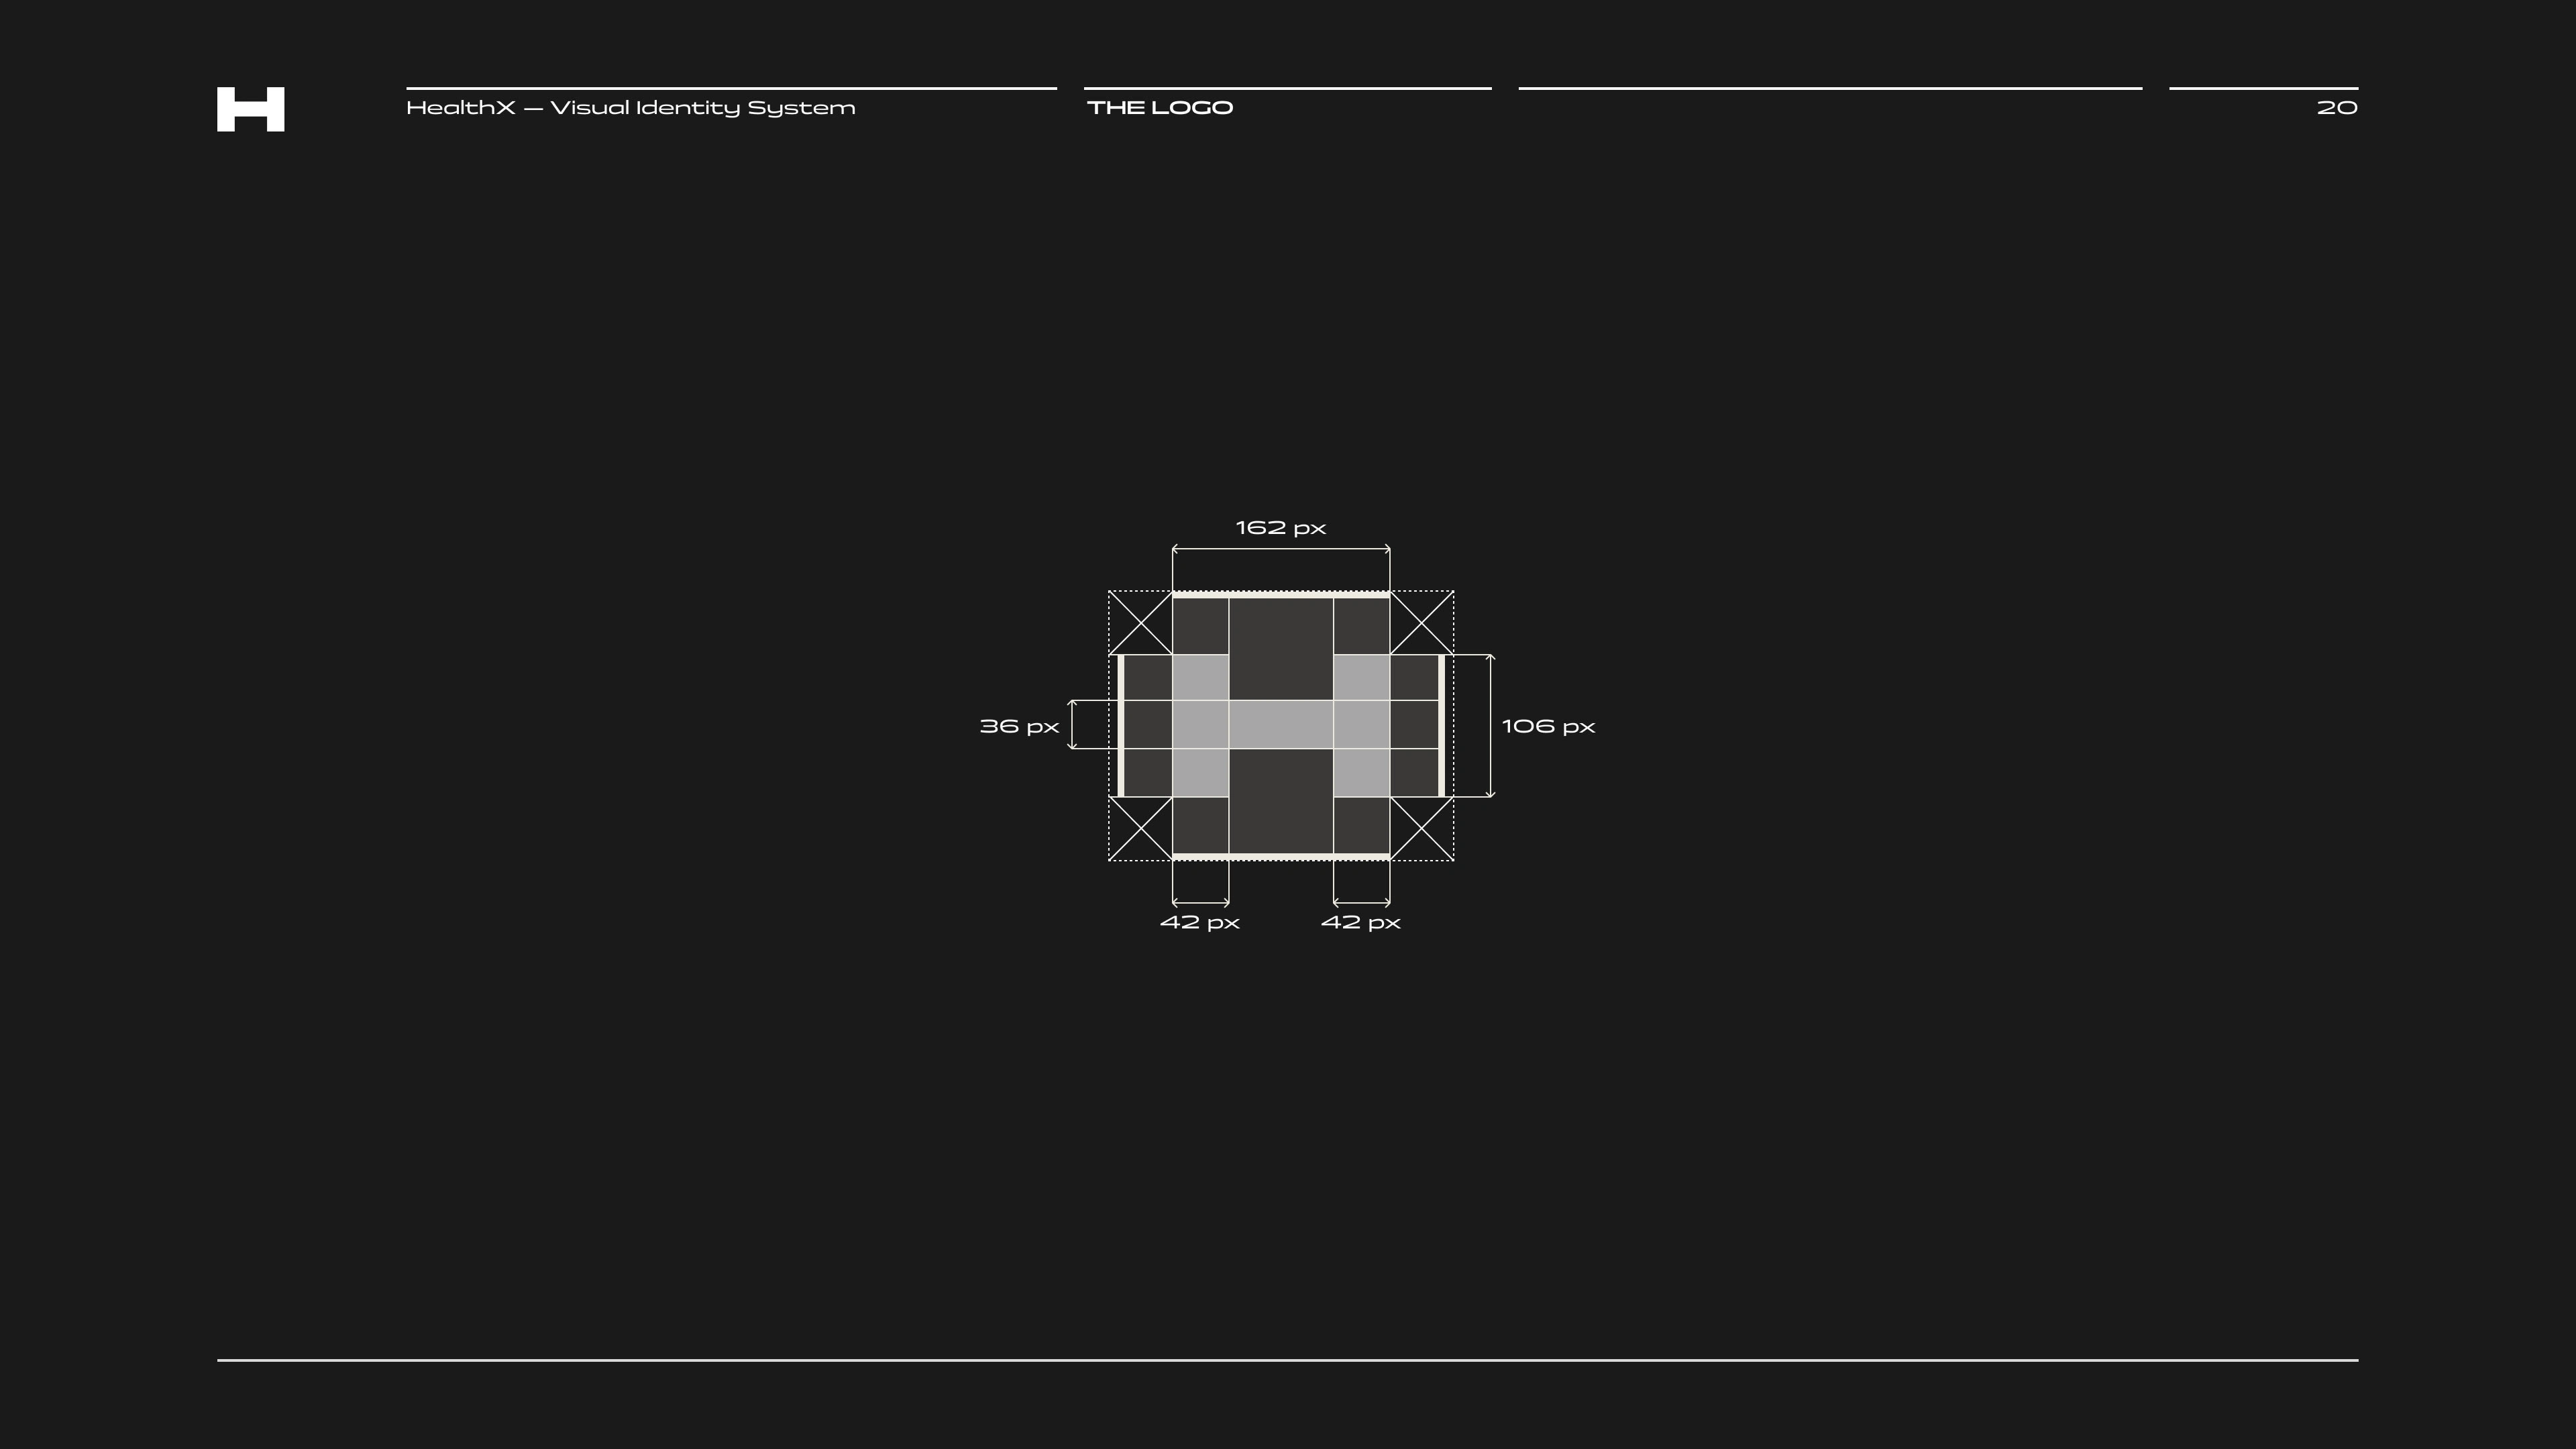Click the top-right crossed clear-space box
Viewport: 2576px width, 1449px height.
pos(1421,623)
